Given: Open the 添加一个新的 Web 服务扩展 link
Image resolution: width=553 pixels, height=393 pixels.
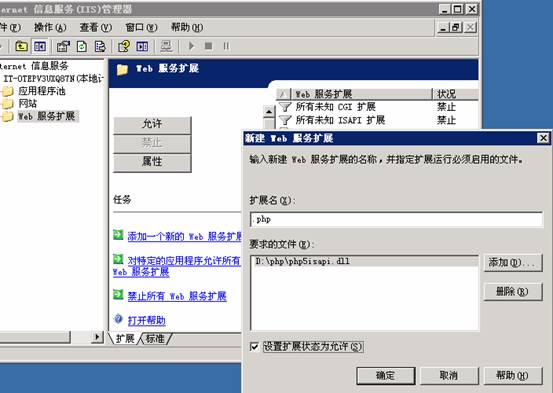Looking at the screenshot, I should click(x=184, y=236).
